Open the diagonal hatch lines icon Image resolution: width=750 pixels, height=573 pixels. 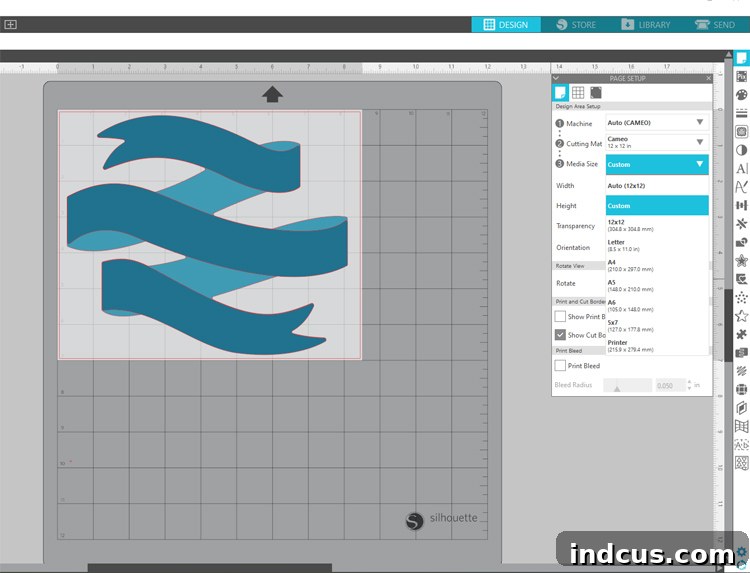741,371
